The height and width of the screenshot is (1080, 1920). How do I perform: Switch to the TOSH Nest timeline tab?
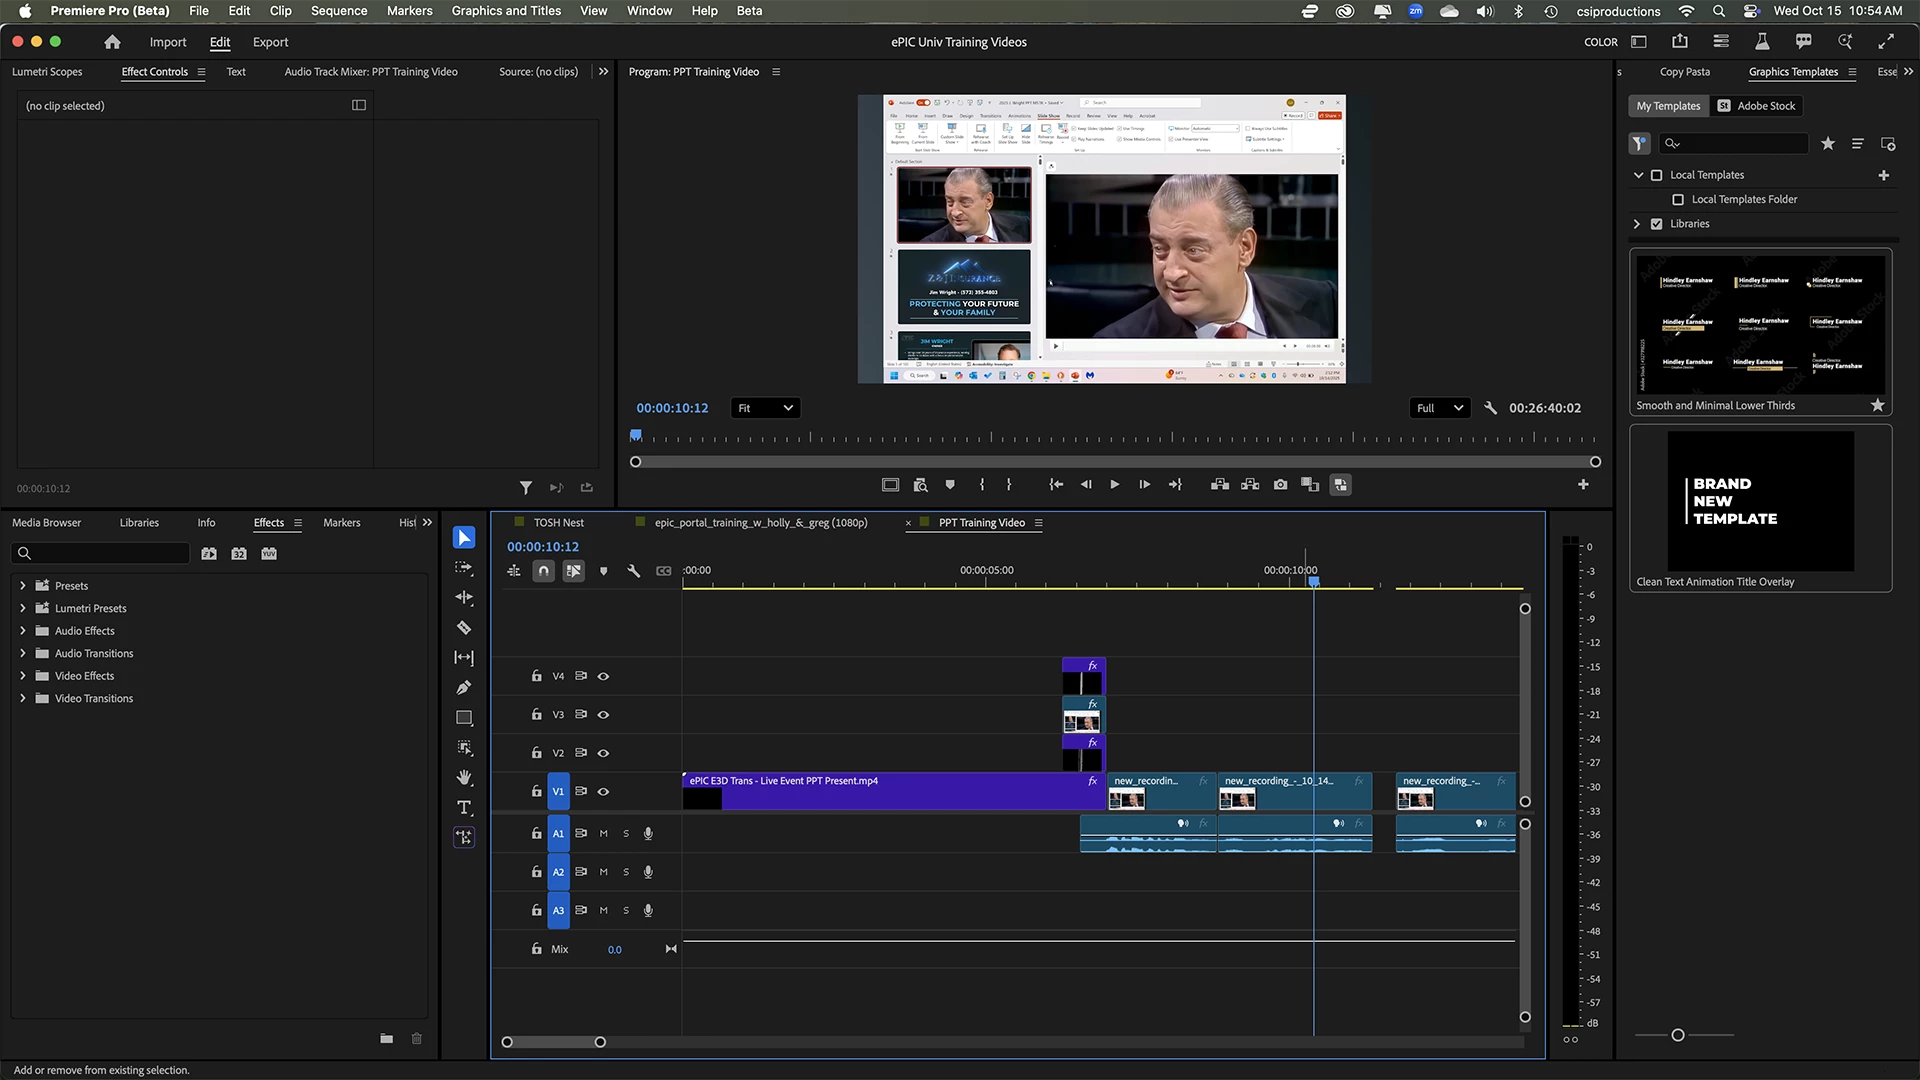click(x=558, y=523)
